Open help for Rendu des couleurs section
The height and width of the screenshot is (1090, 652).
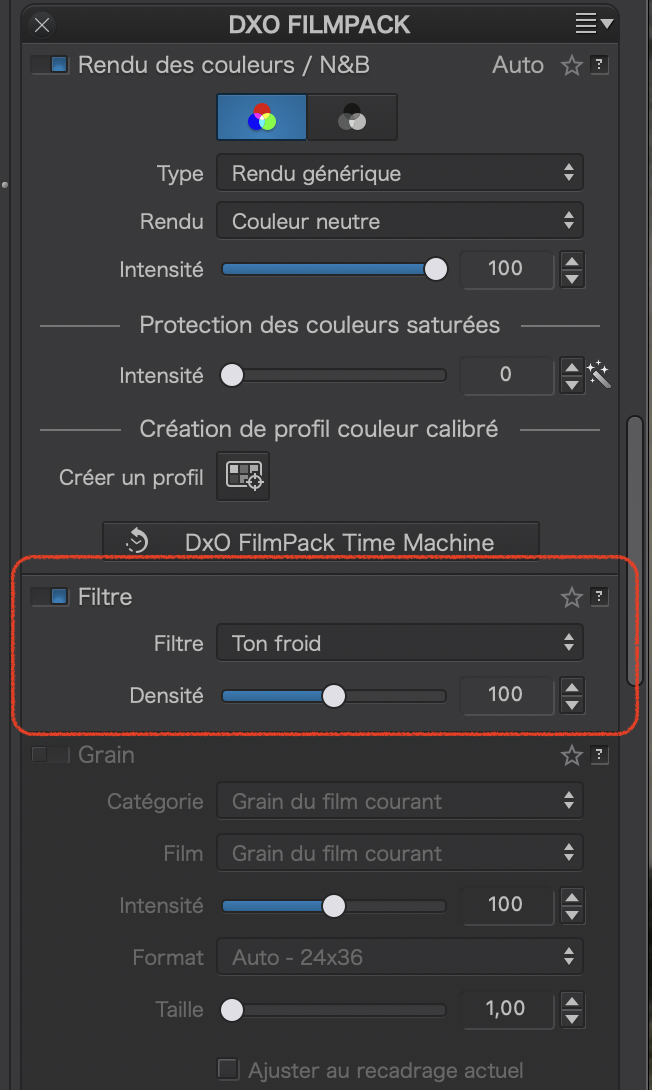pos(599,65)
